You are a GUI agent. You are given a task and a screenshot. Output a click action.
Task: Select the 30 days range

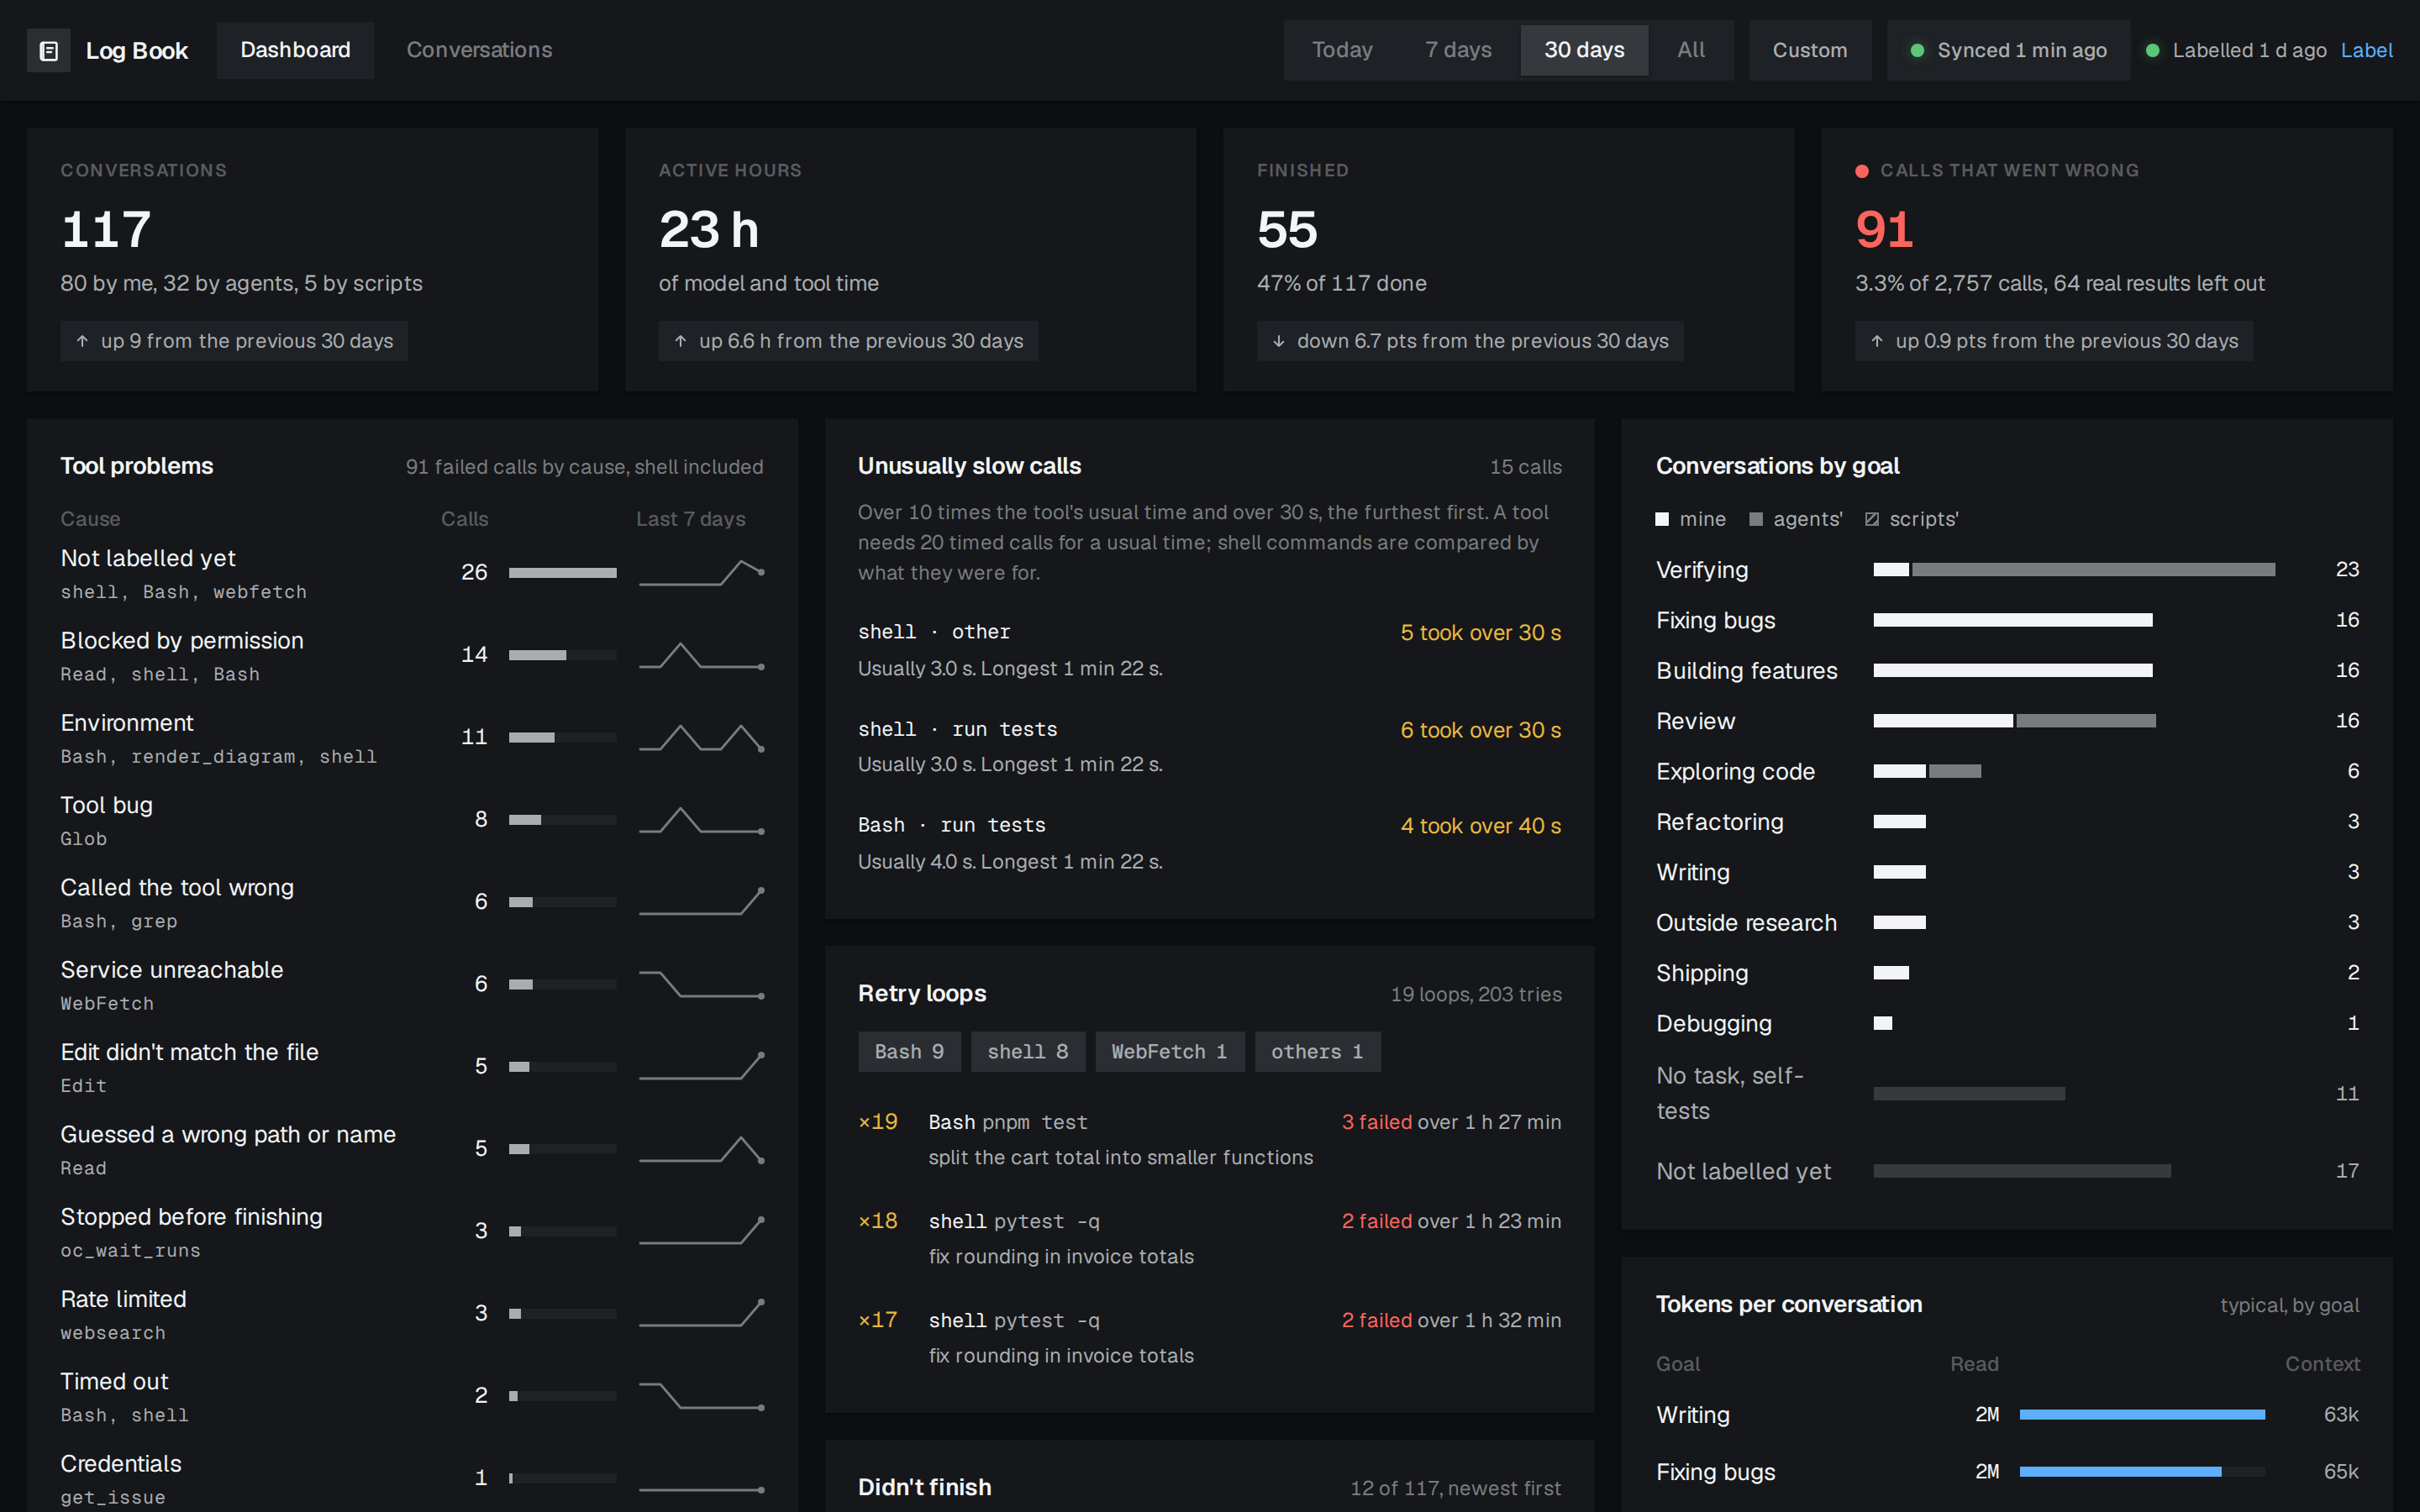point(1584,50)
